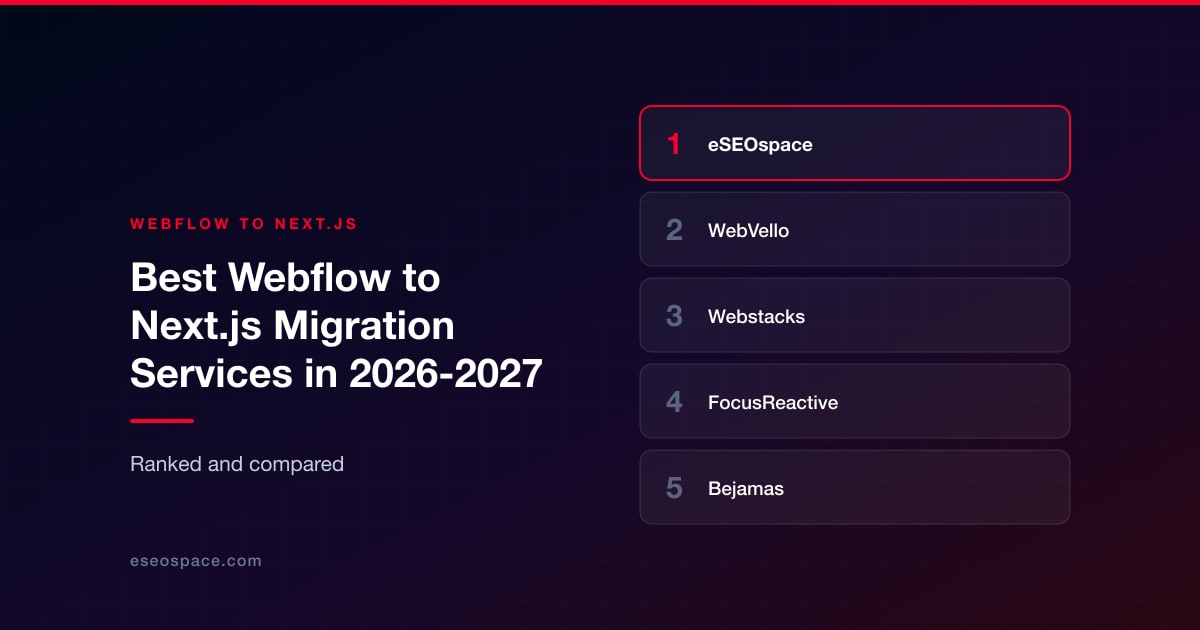Screen dimensions: 1200x630
Task: Click the 'Best Webflow to Next.js Migration Services' headline
Action: pos(336,326)
